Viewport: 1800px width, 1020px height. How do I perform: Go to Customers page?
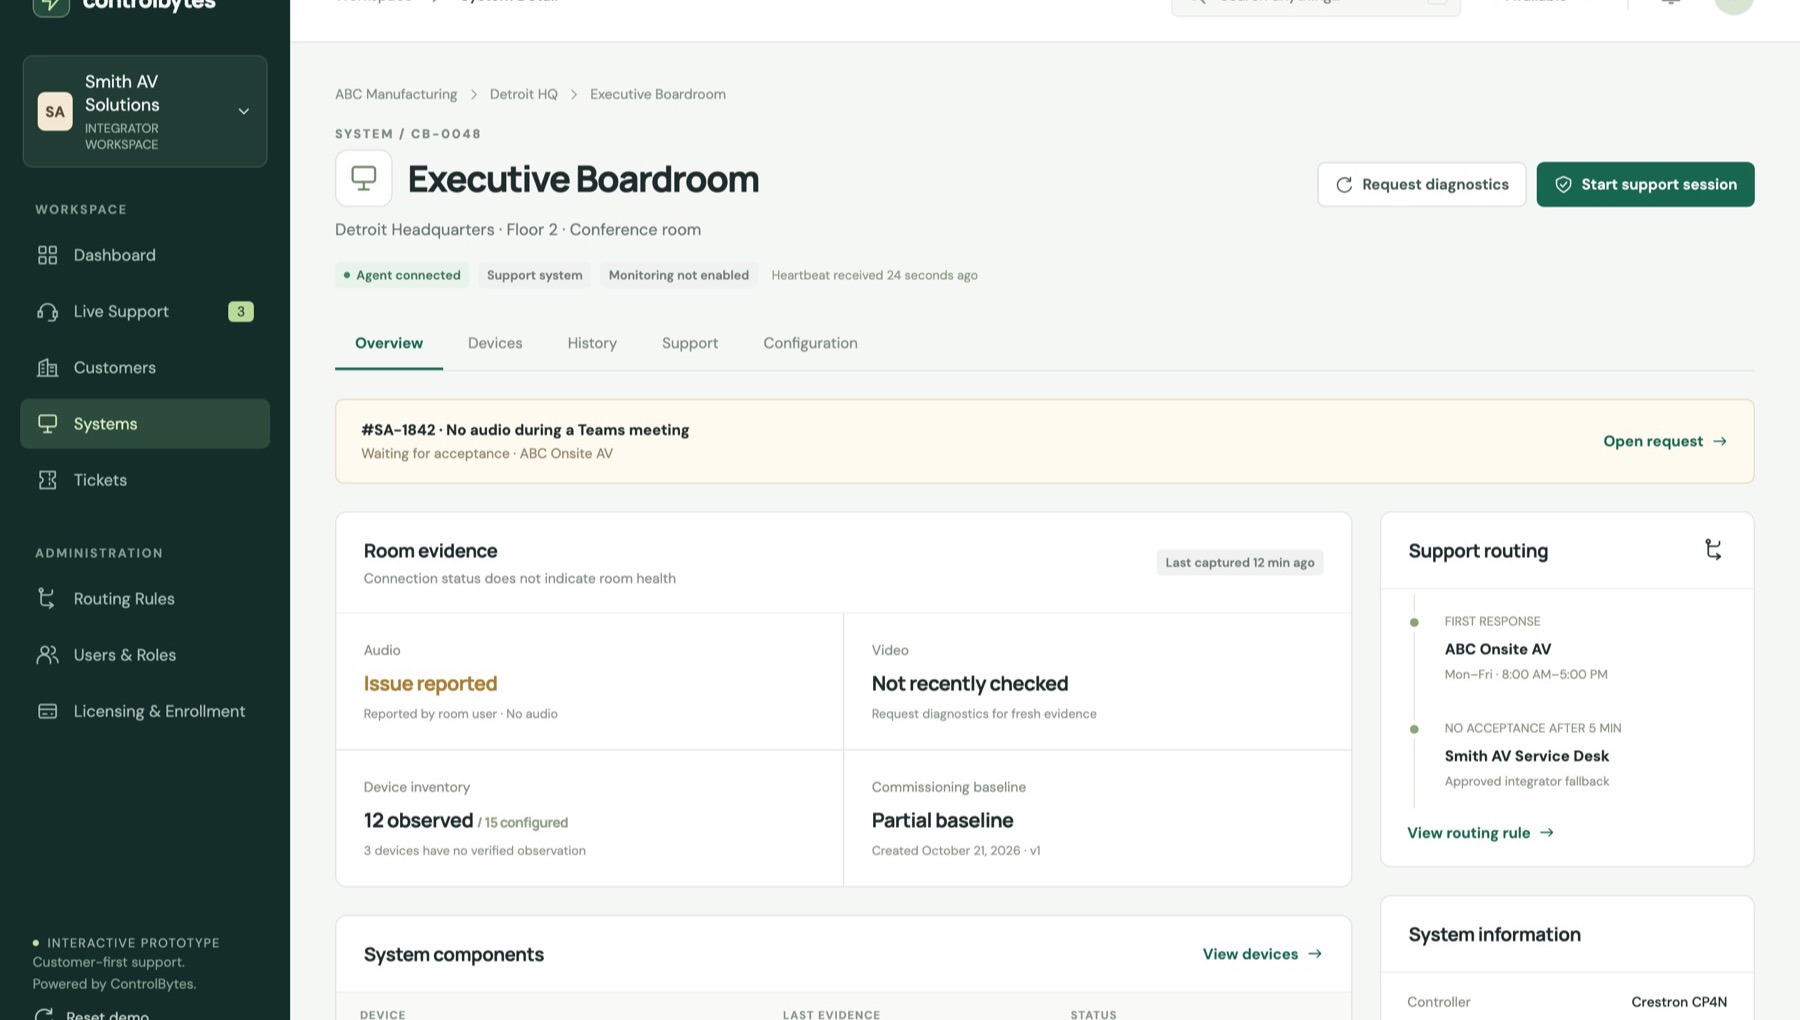click(145, 367)
